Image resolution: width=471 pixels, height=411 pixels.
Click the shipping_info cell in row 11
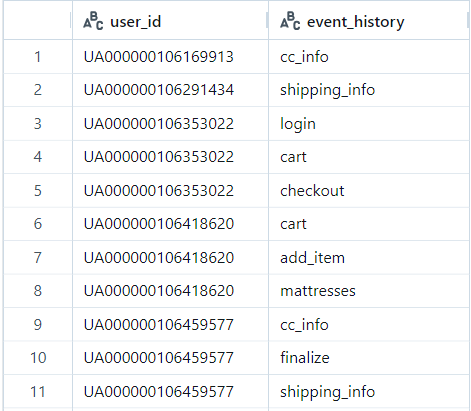pyautogui.click(x=369, y=392)
